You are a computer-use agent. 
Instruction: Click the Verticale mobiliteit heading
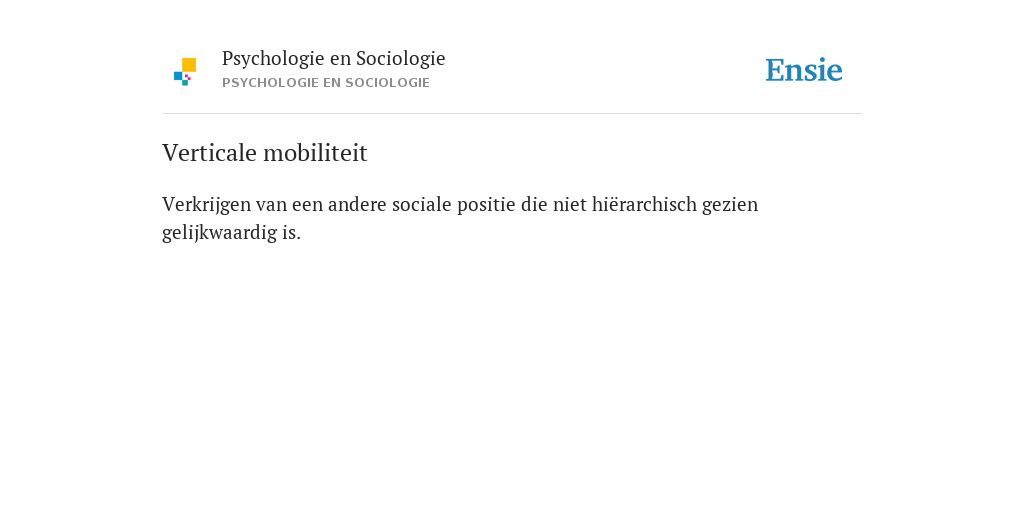click(264, 153)
